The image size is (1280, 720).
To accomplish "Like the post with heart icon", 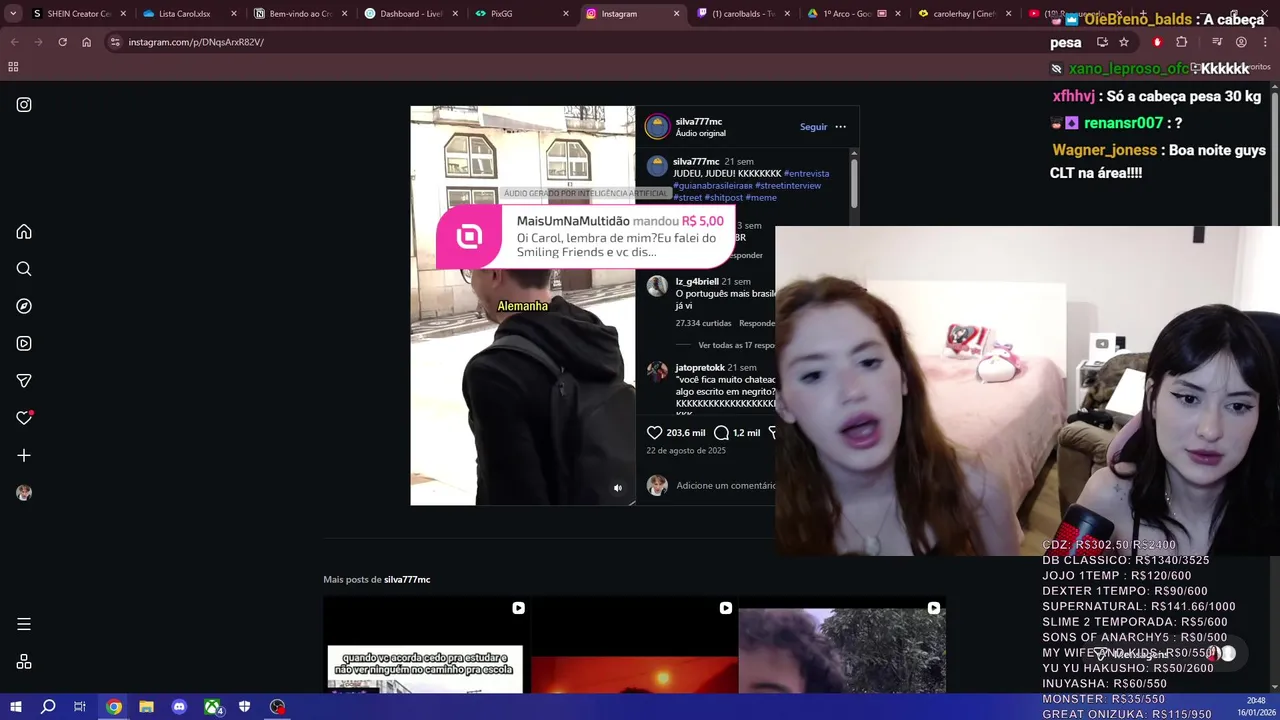I will [654, 432].
